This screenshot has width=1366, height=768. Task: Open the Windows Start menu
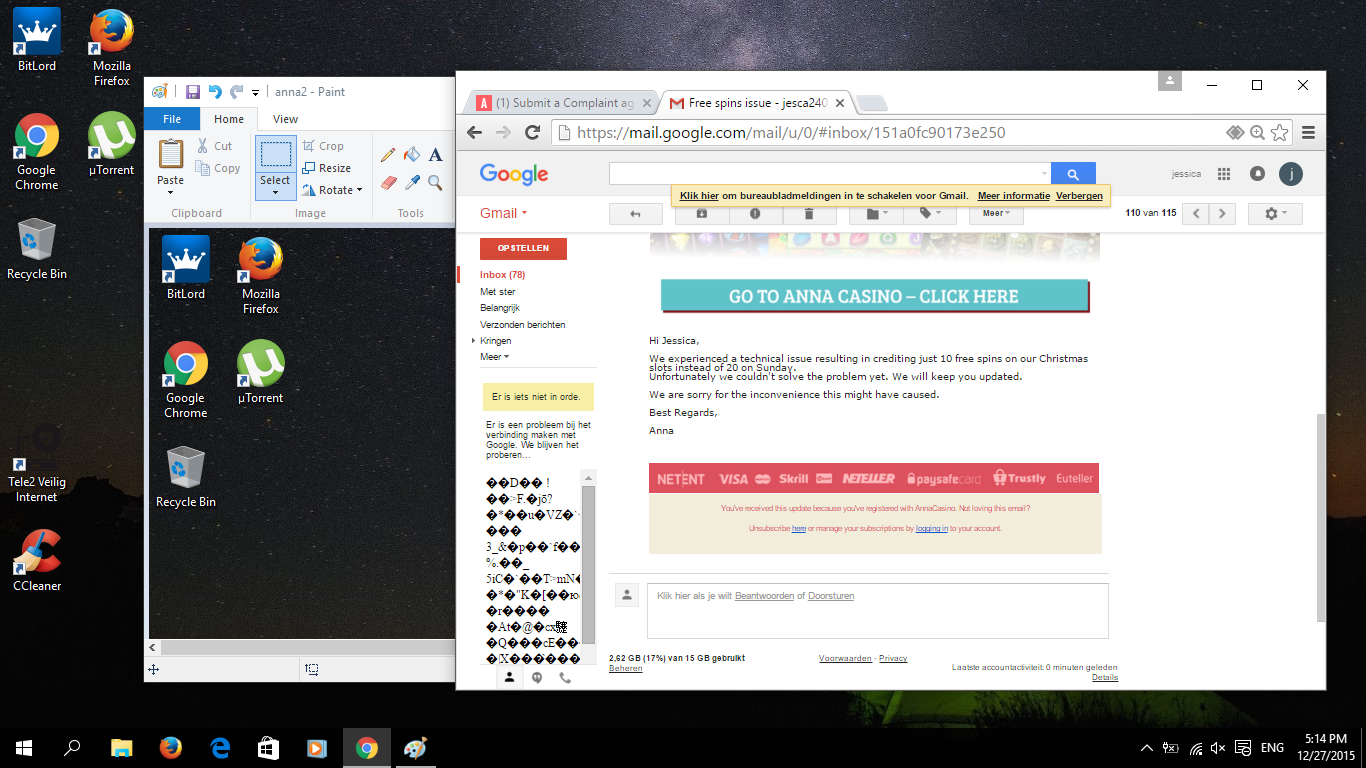(x=24, y=747)
